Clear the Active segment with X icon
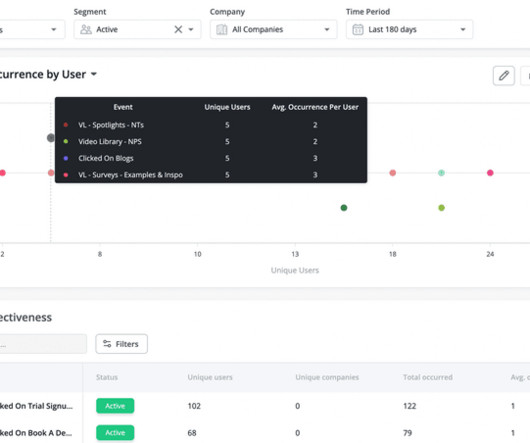The image size is (530, 443). (x=178, y=29)
